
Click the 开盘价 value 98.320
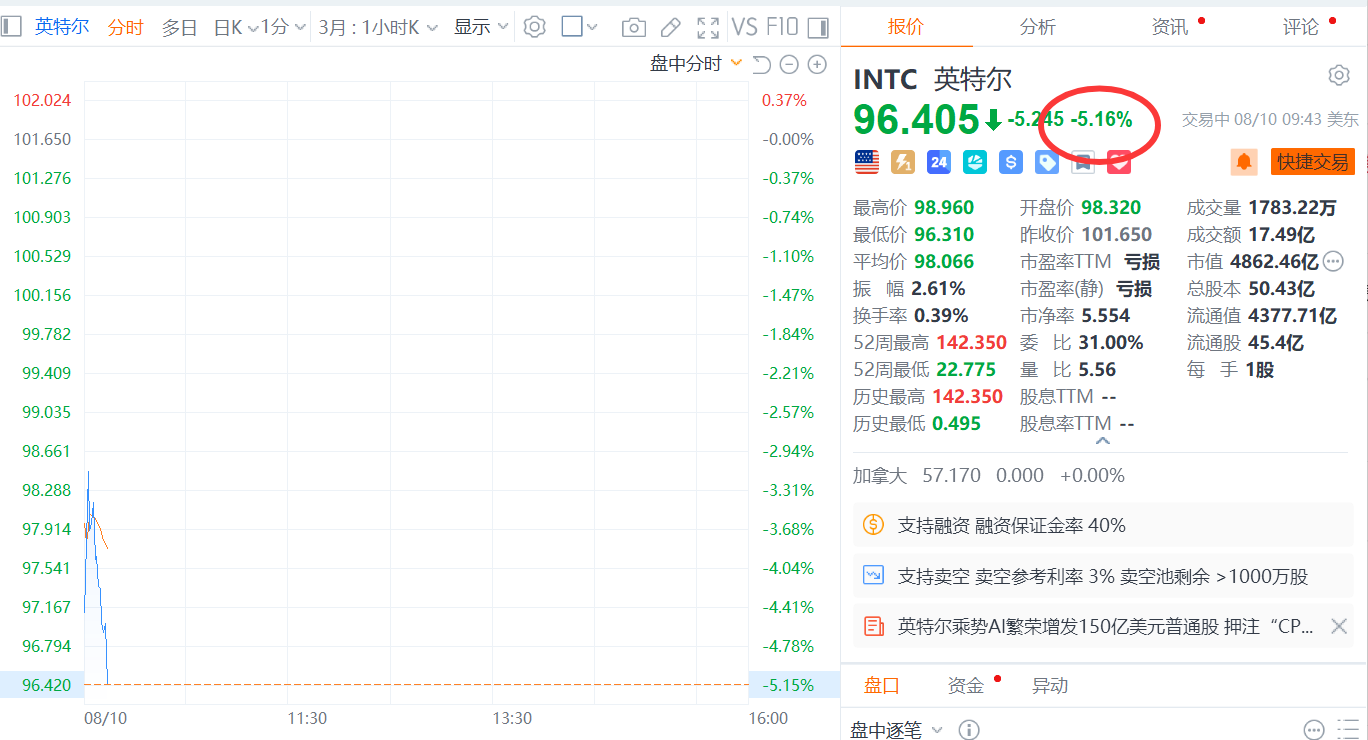pos(1111,208)
